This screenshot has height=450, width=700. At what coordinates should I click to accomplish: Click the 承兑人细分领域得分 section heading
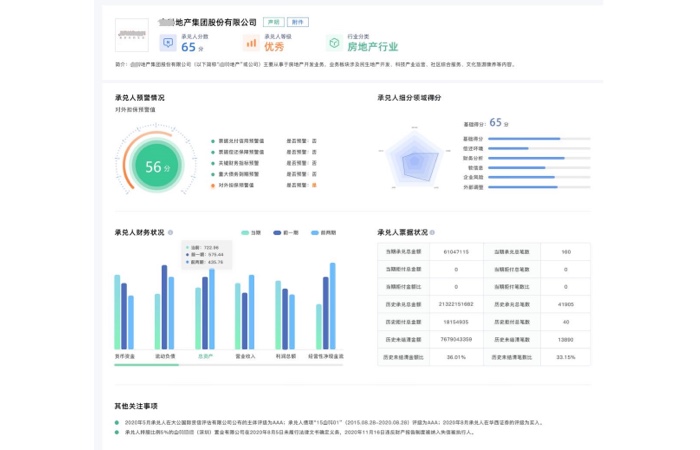[409, 98]
